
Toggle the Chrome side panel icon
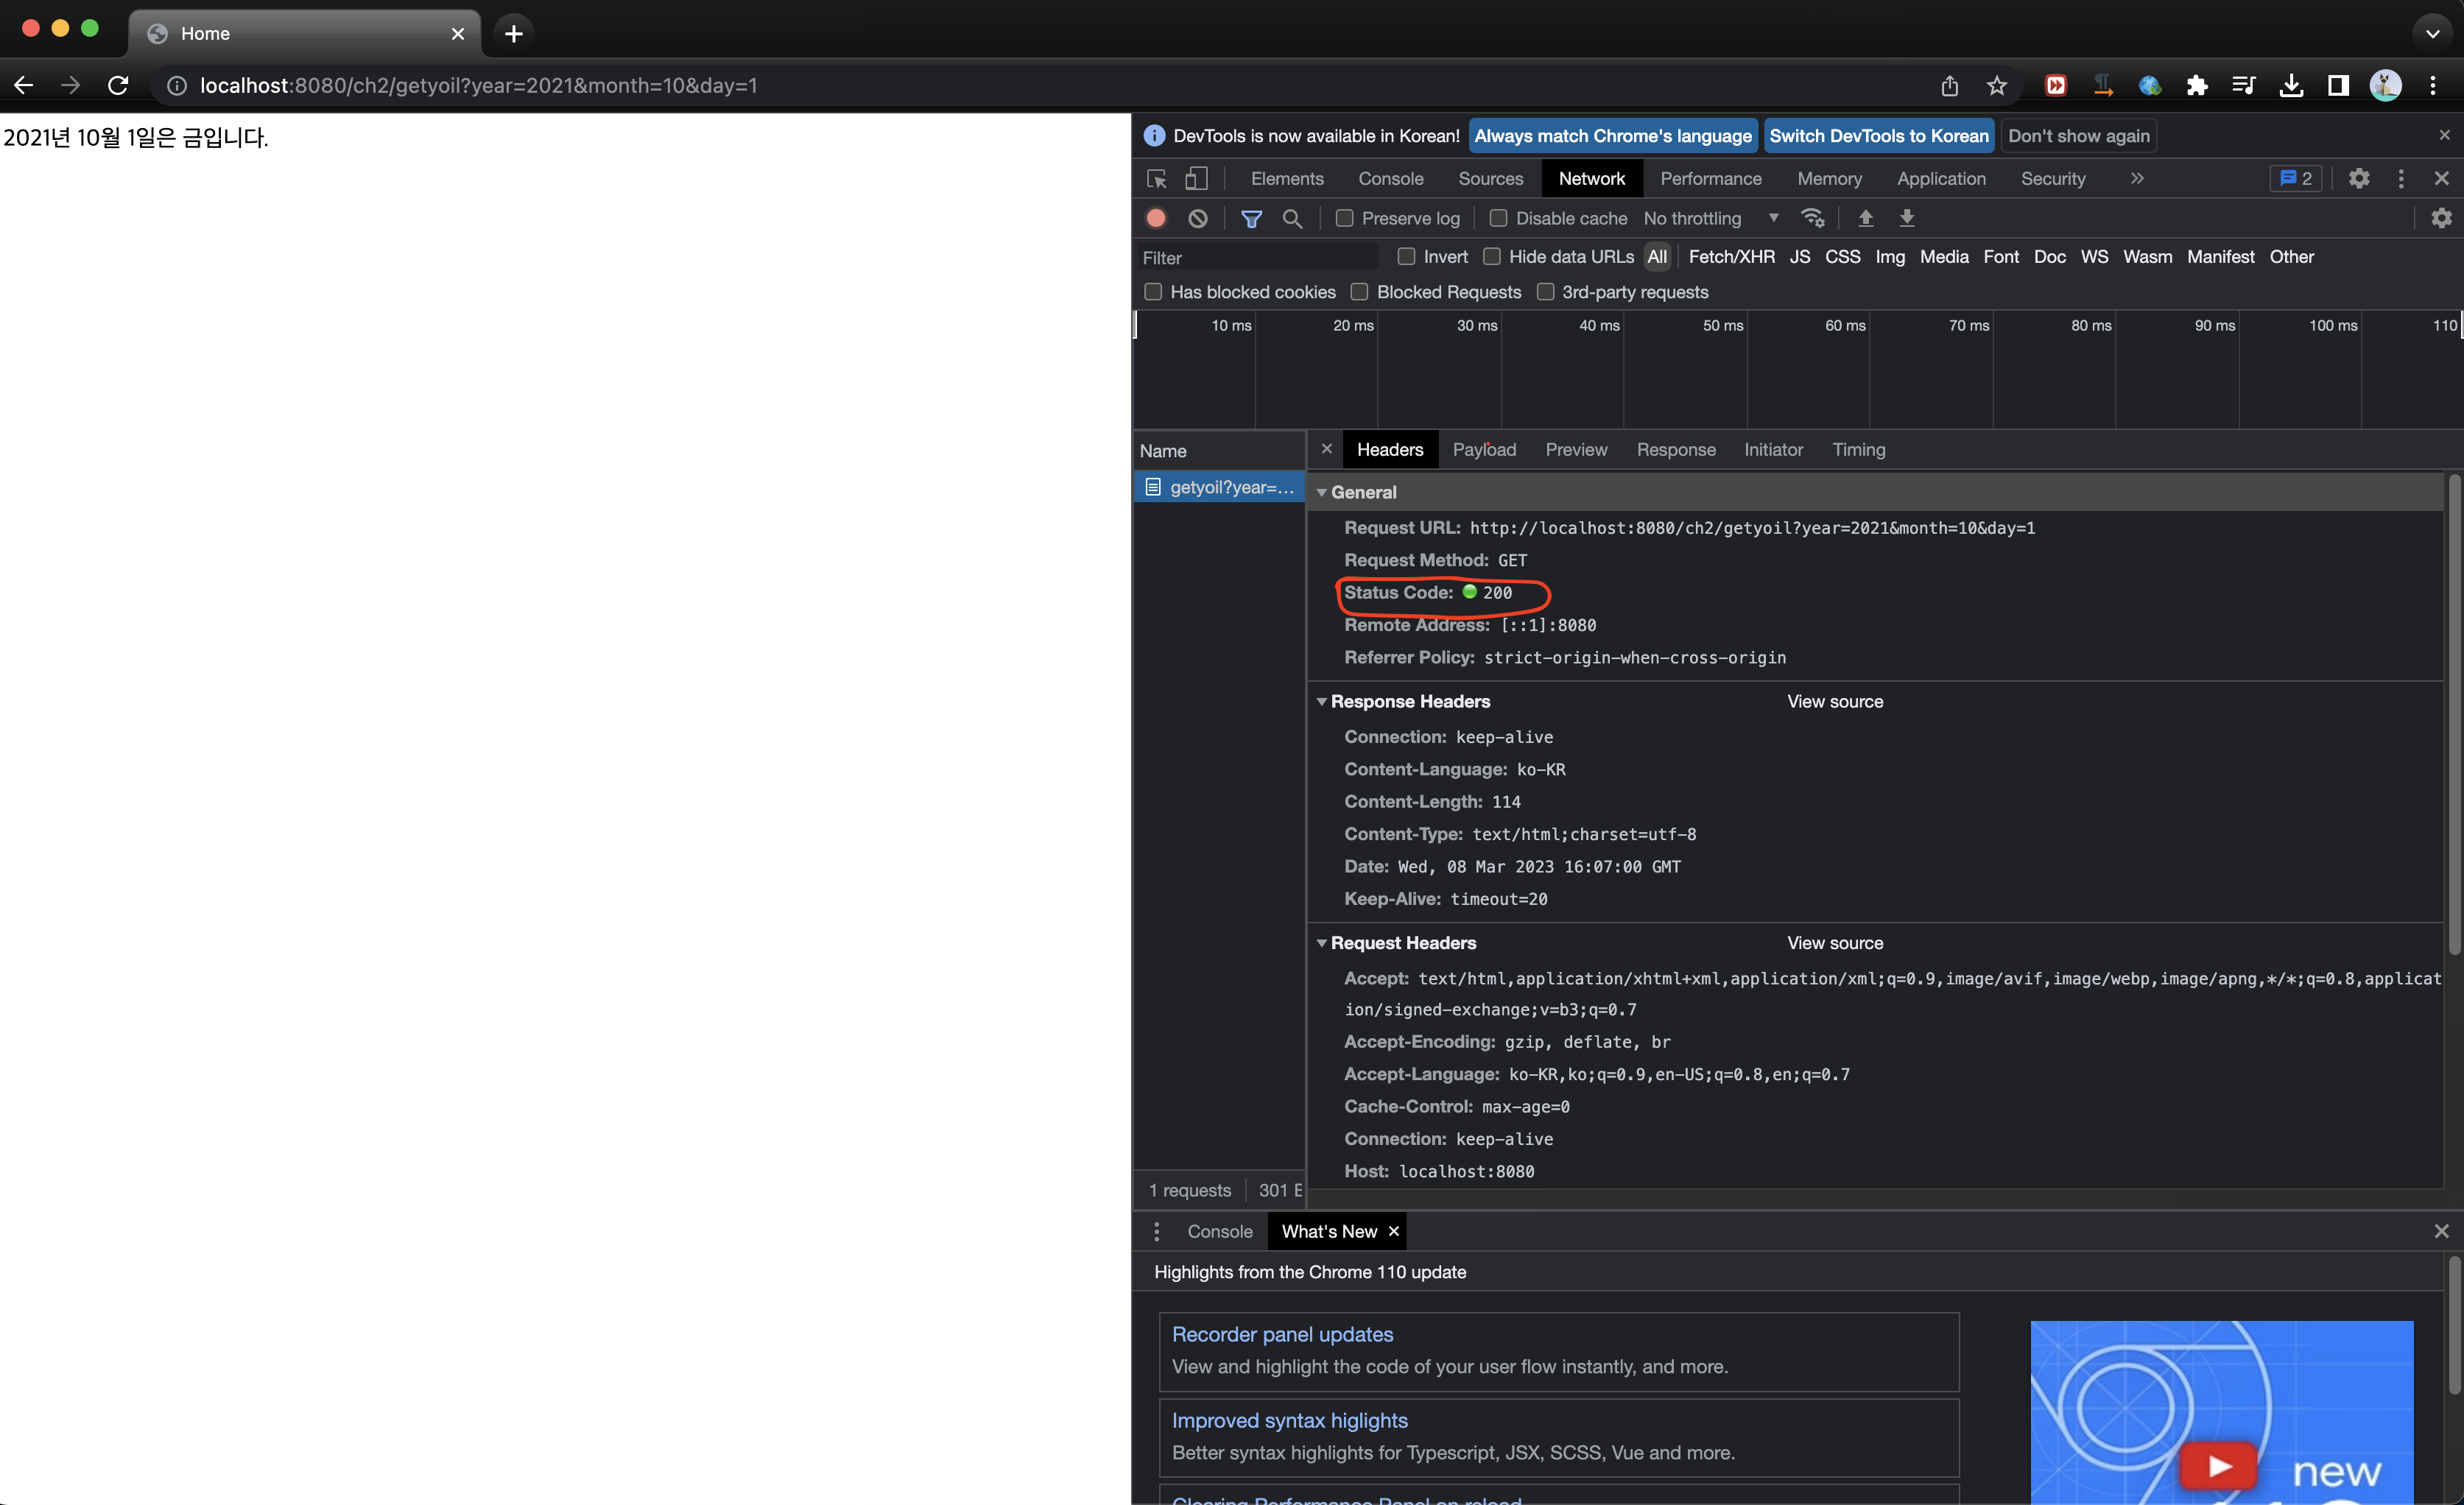coord(2338,86)
